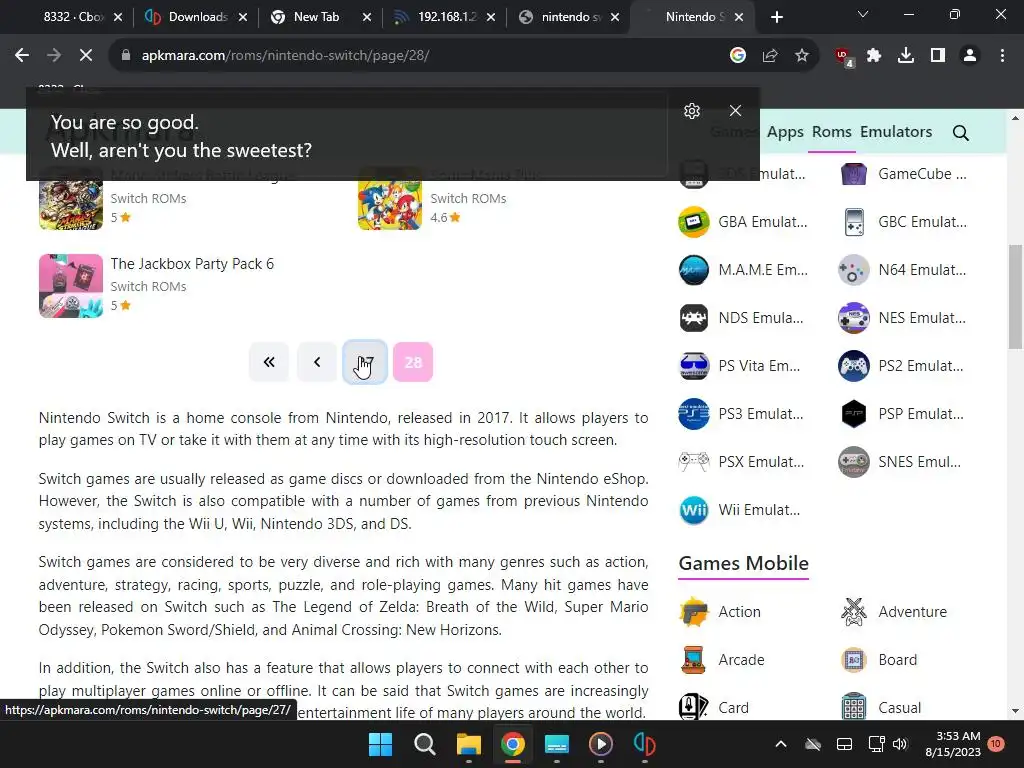Open PSP Emulator category icon

[x=854, y=414]
